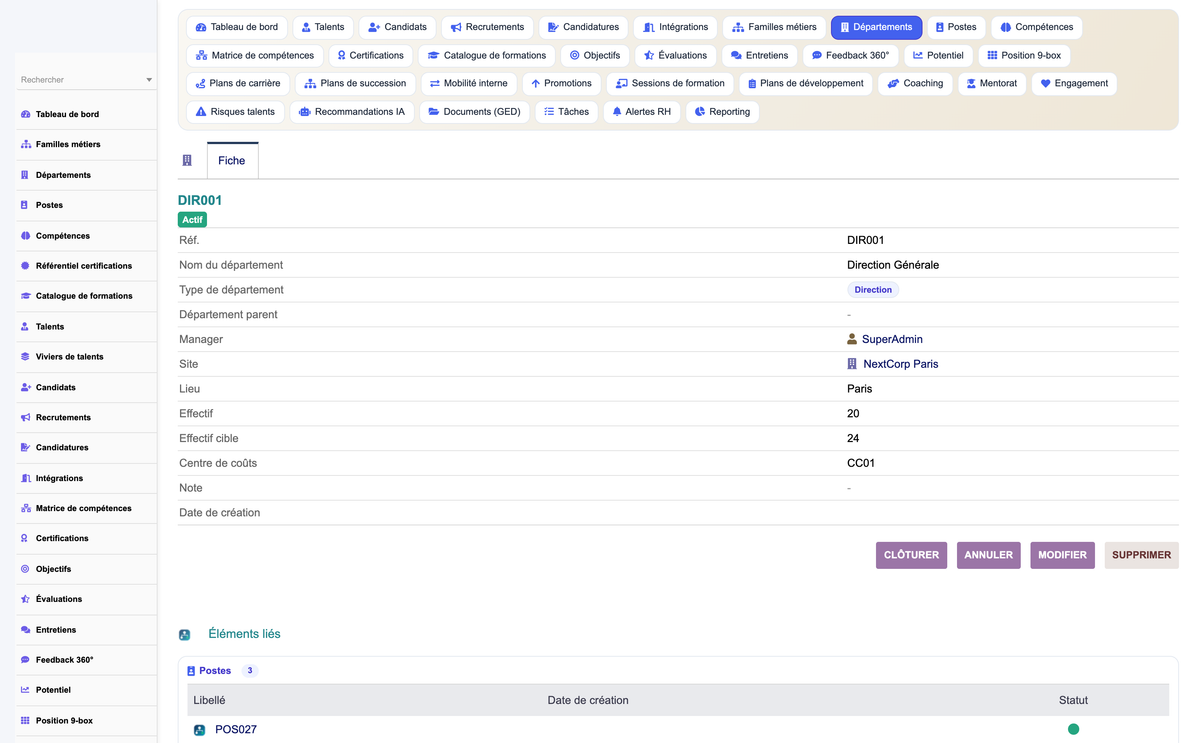Click the Éléments liés section icon
1200x743 pixels.
(x=185, y=635)
